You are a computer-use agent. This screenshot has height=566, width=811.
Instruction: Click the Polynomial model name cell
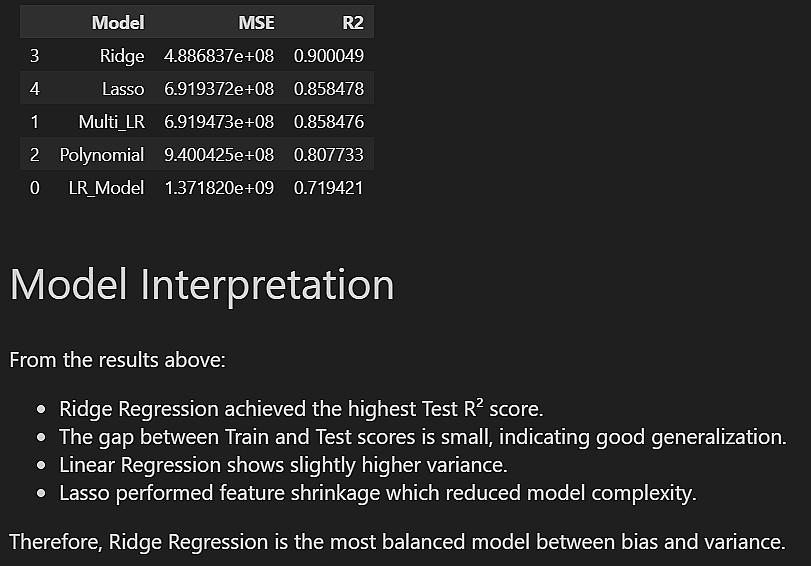(x=102, y=155)
